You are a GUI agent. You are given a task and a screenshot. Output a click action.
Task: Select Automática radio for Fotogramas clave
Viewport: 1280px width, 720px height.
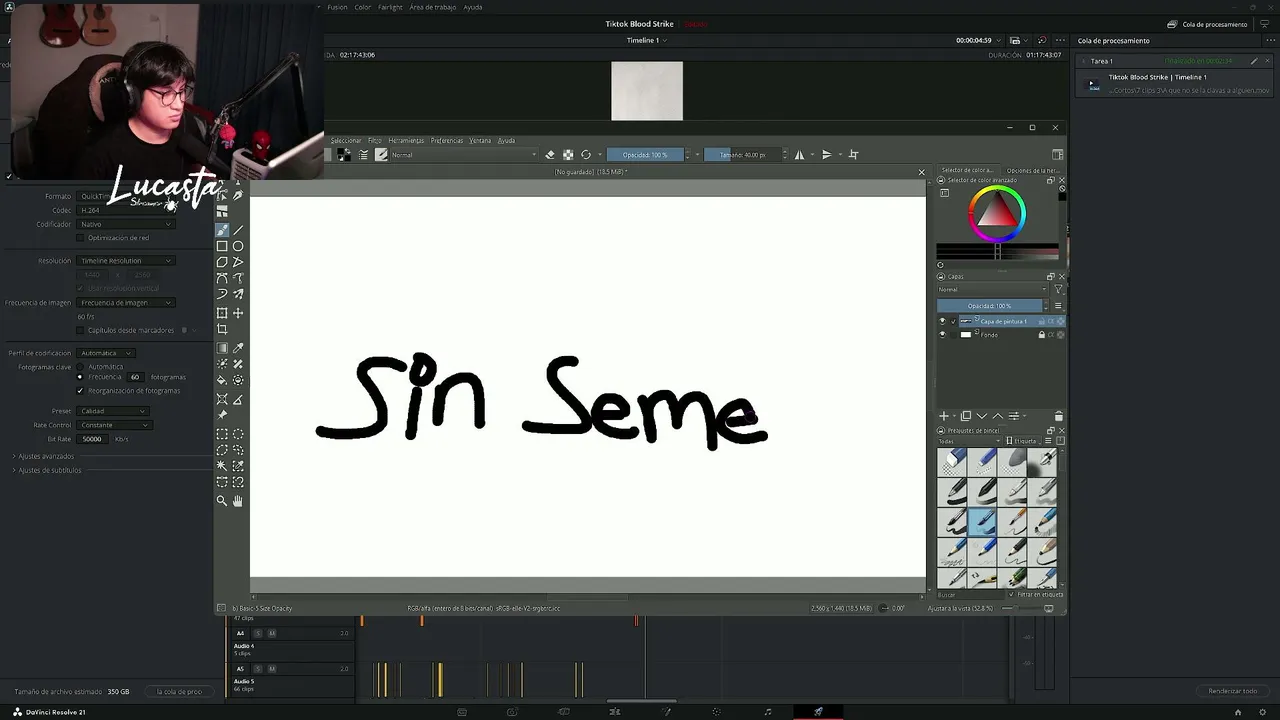pos(80,367)
